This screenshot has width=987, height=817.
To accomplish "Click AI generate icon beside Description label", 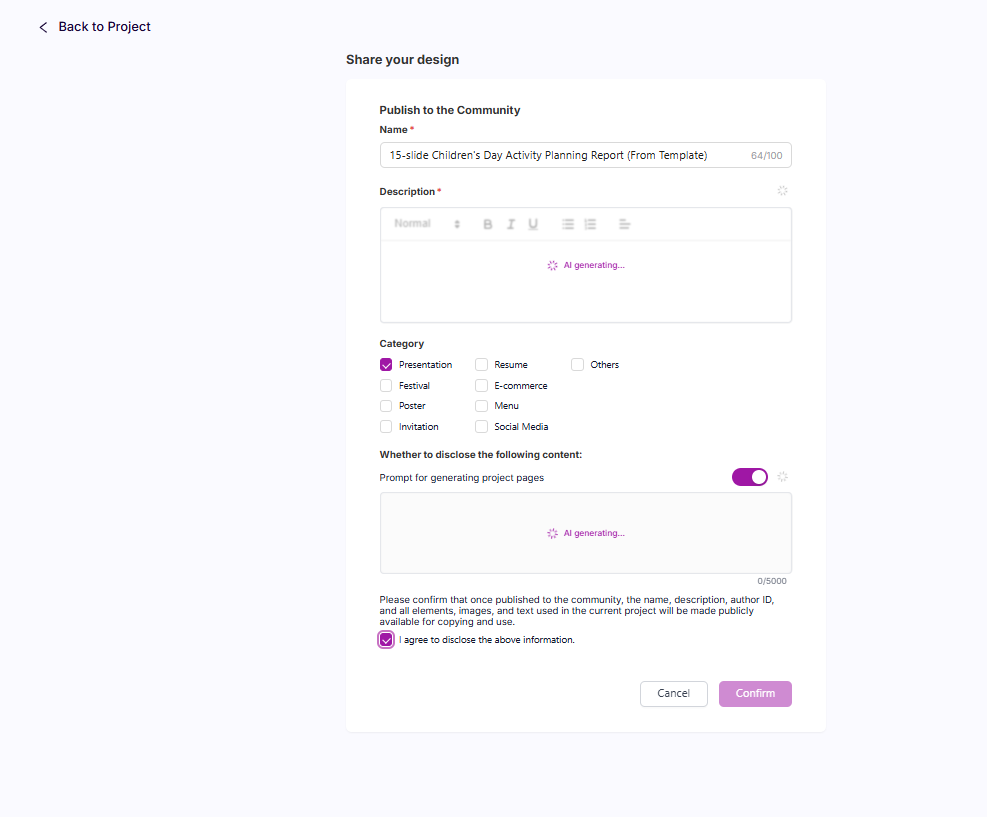I will [782, 191].
